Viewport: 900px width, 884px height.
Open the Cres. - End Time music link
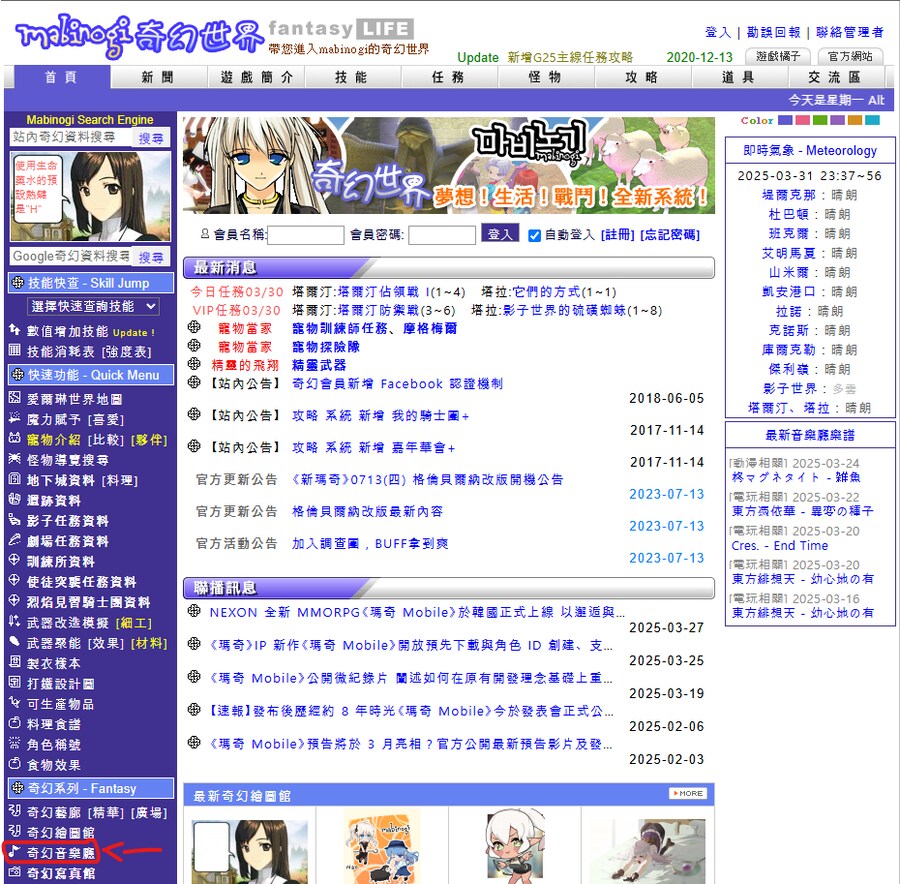[779, 545]
